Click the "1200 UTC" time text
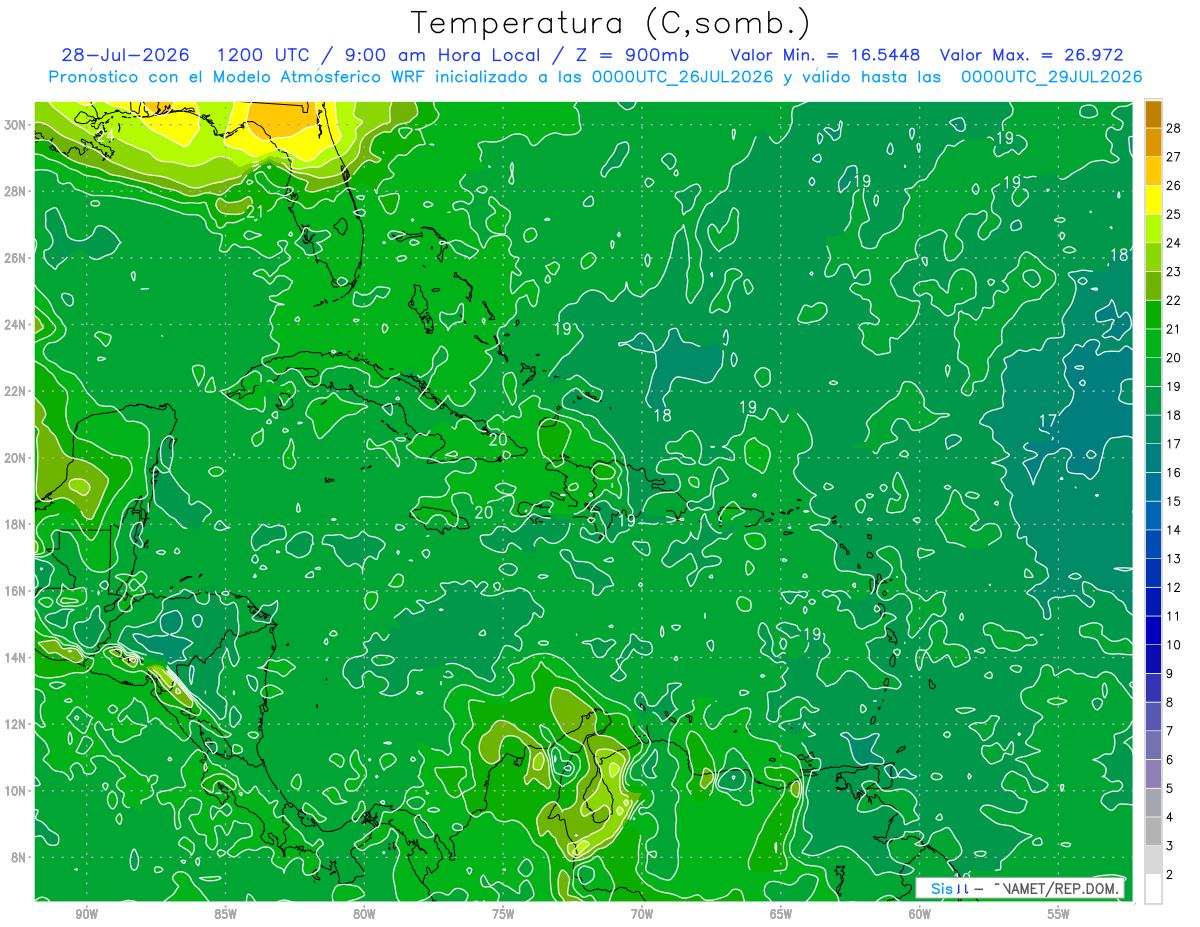 pos(266,55)
